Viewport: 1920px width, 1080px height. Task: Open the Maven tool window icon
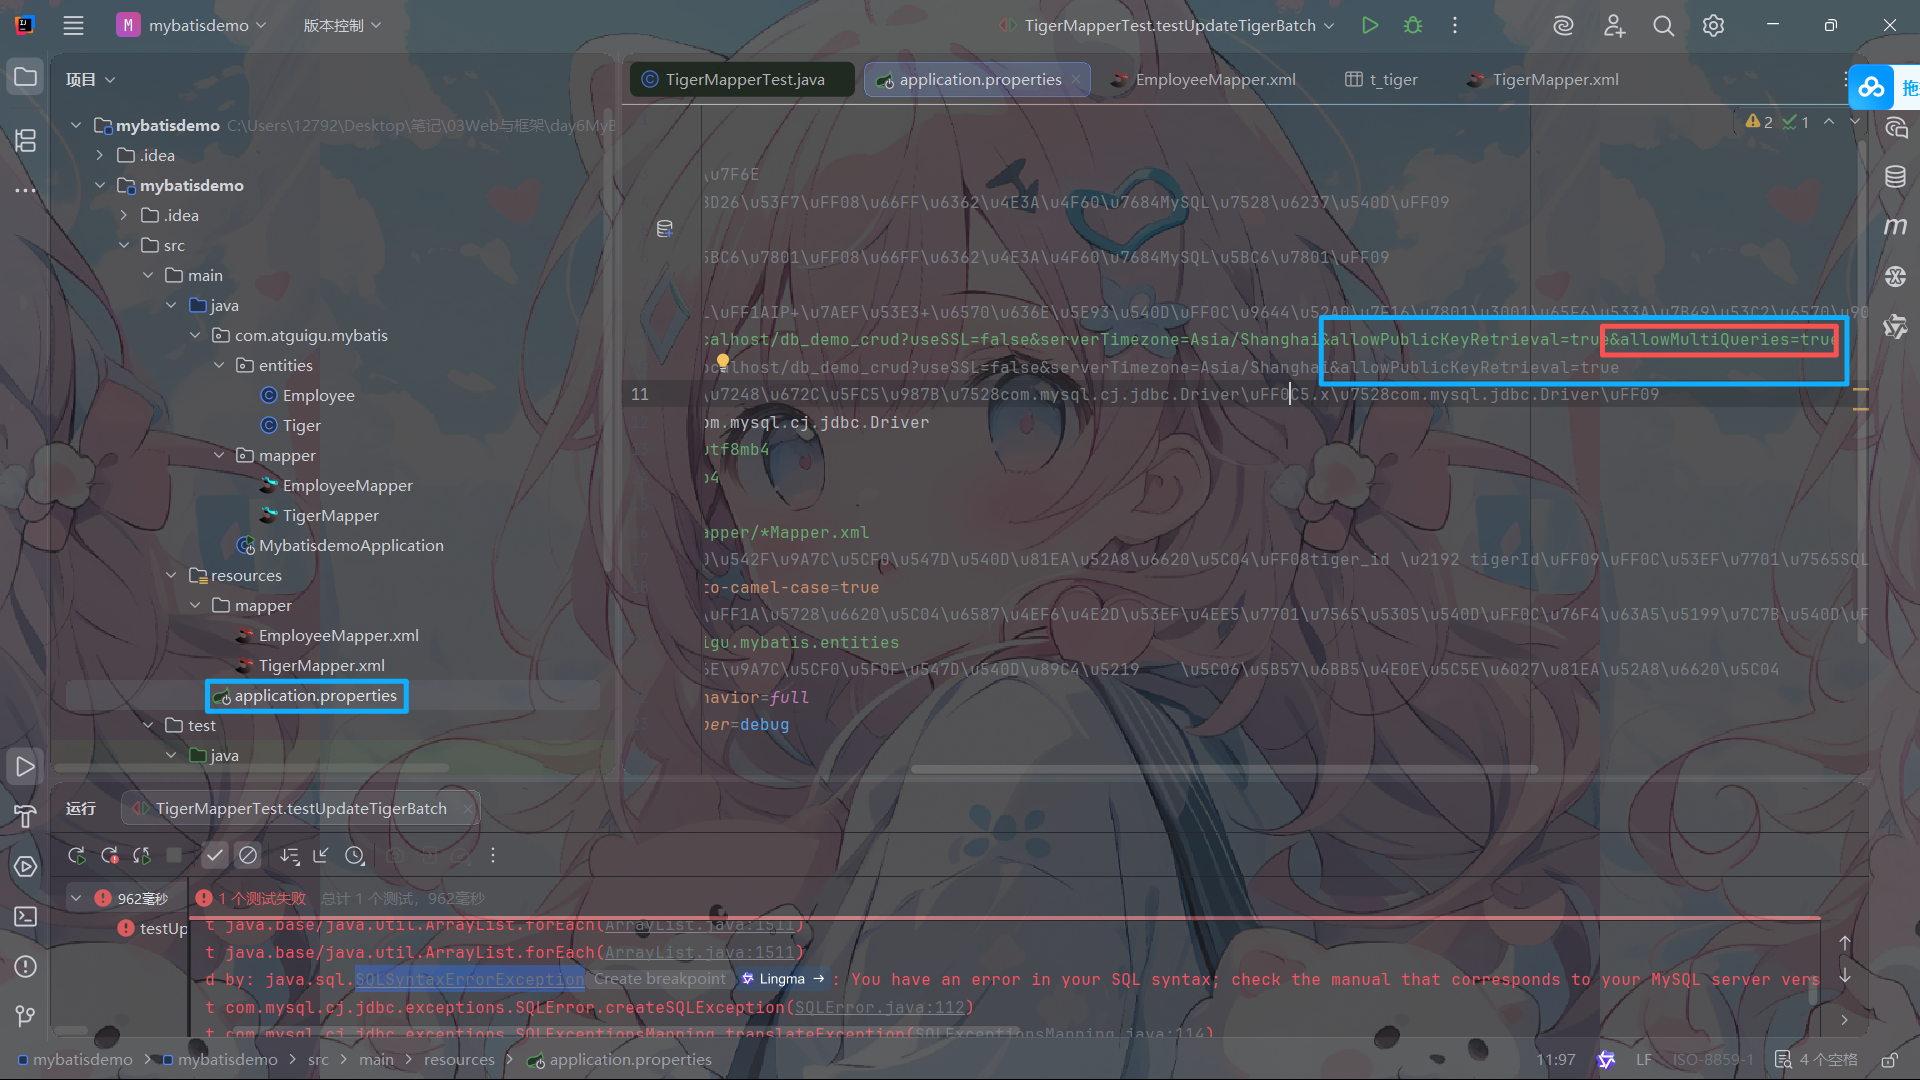(x=1895, y=227)
